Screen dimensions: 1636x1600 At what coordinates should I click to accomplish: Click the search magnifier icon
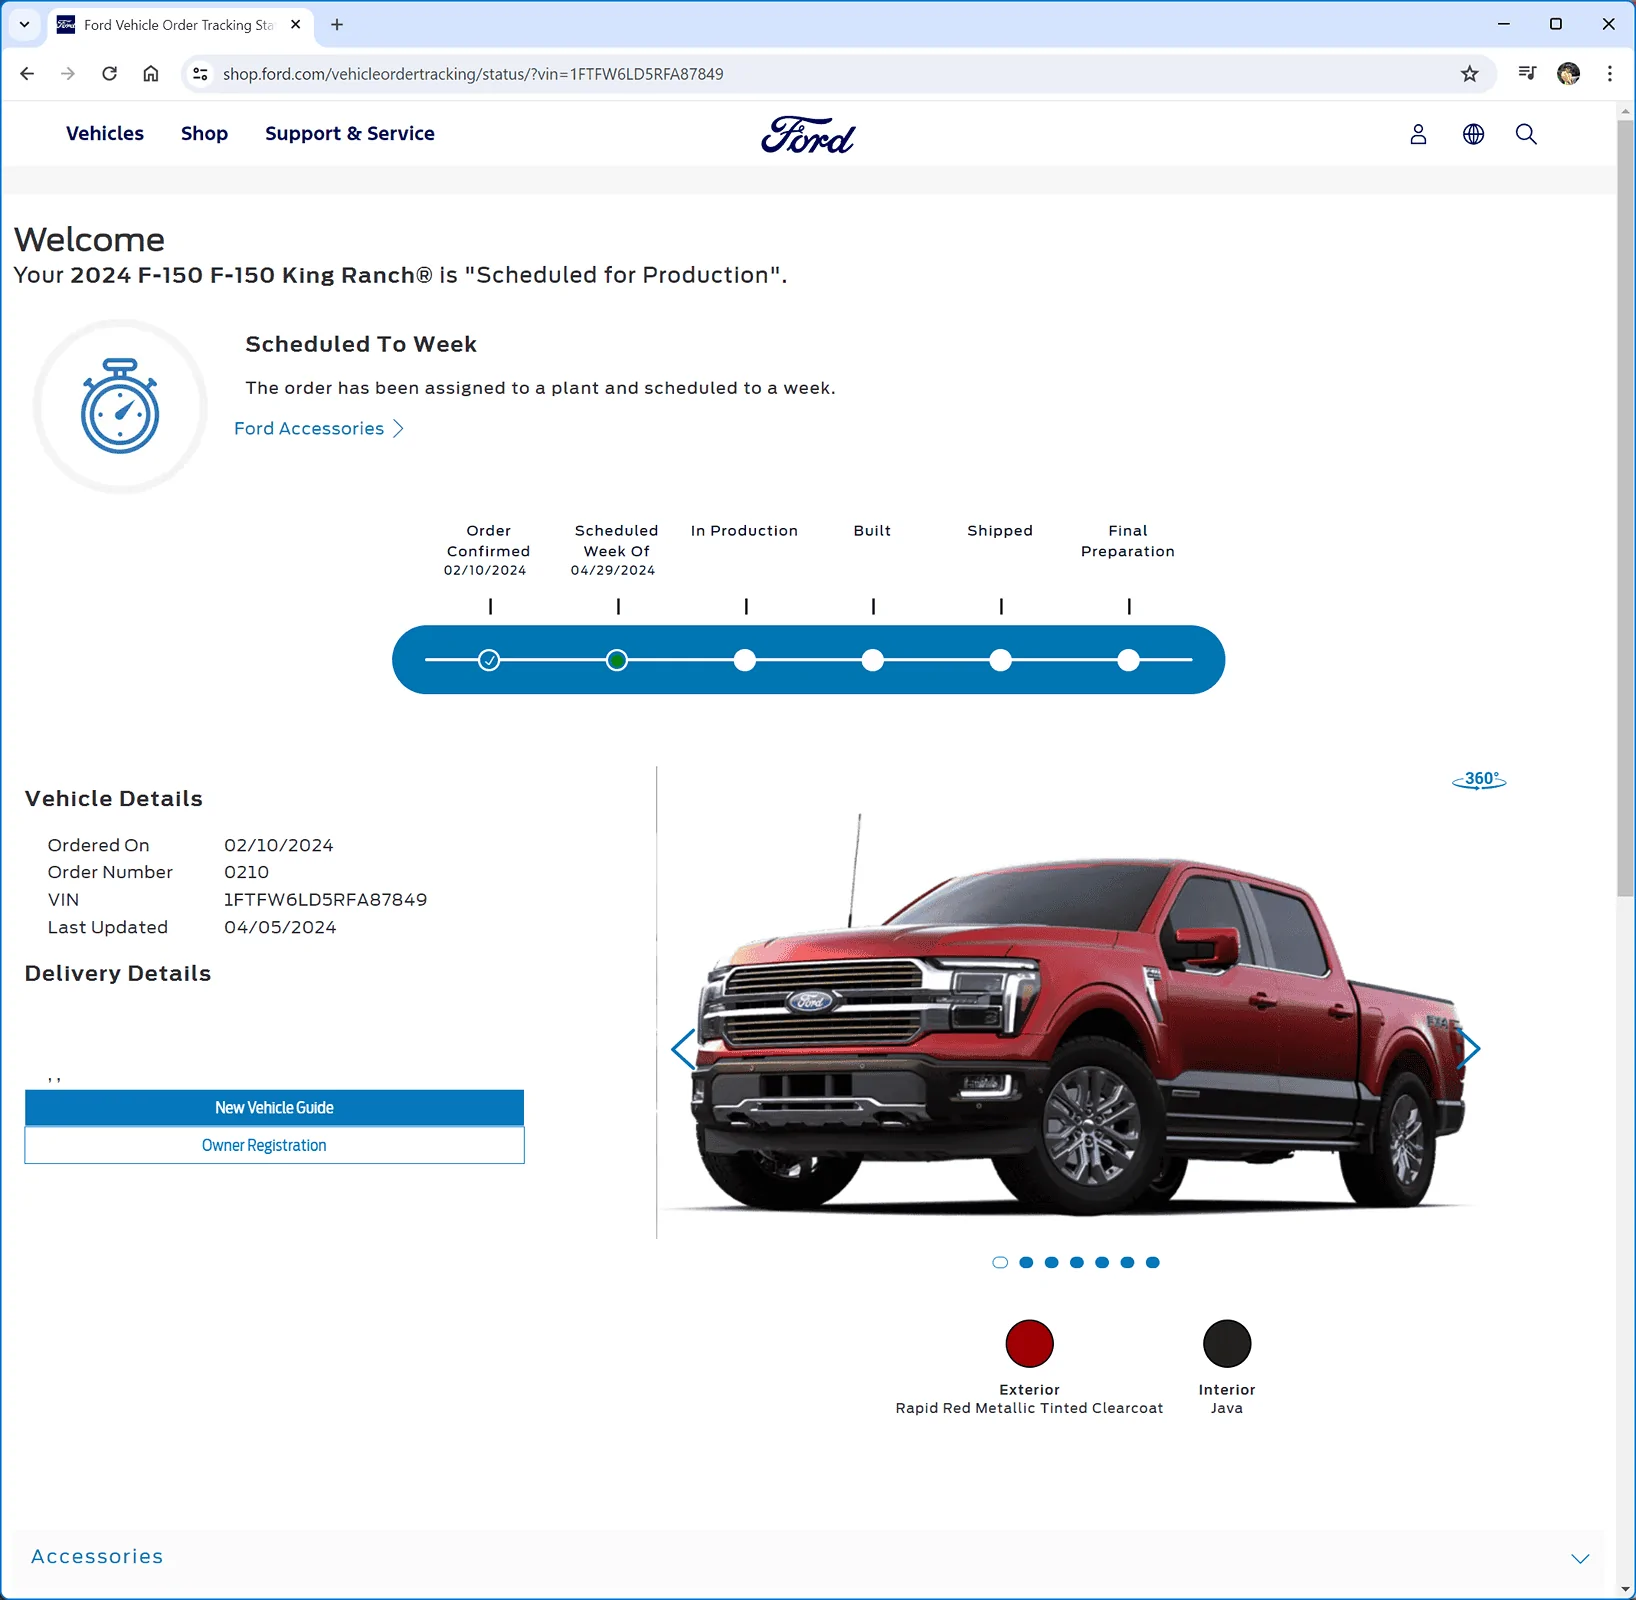click(x=1526, y=134)
